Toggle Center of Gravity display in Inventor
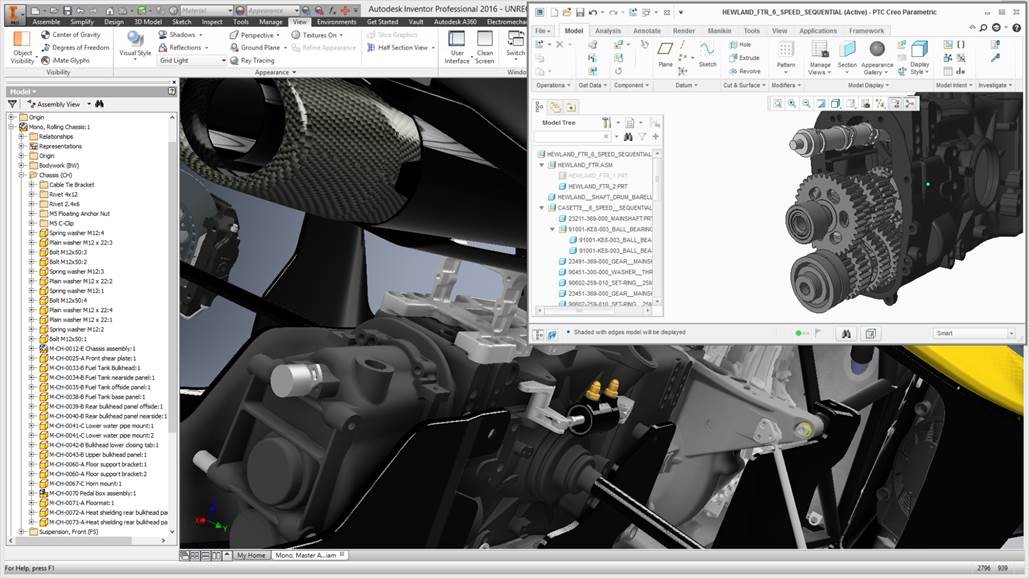 coord(70,34)
